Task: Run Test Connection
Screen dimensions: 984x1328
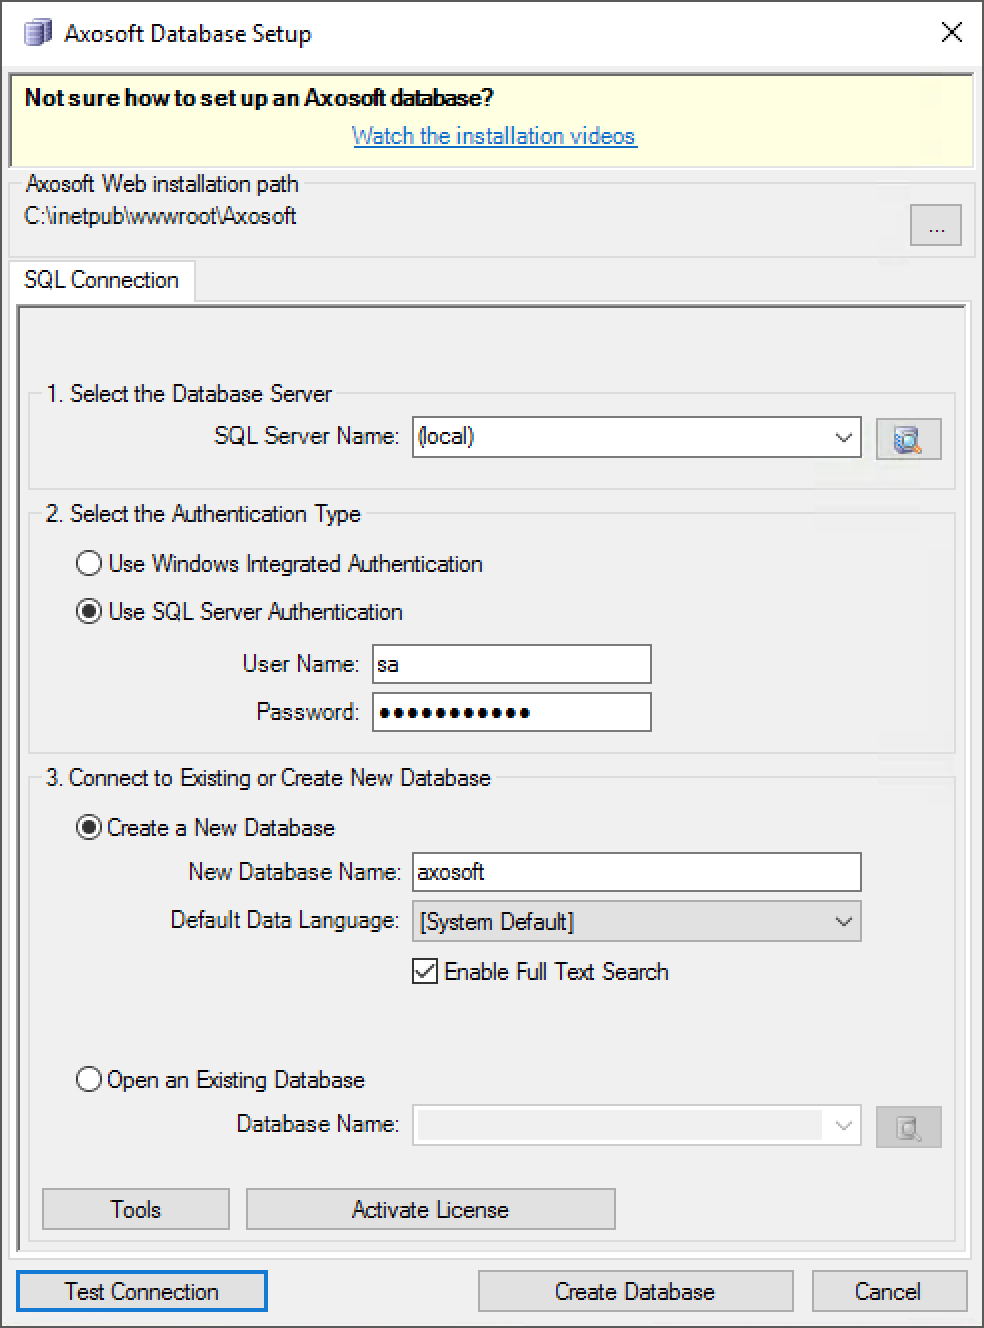Action: pyautogui.click(x=141, y=1291)
